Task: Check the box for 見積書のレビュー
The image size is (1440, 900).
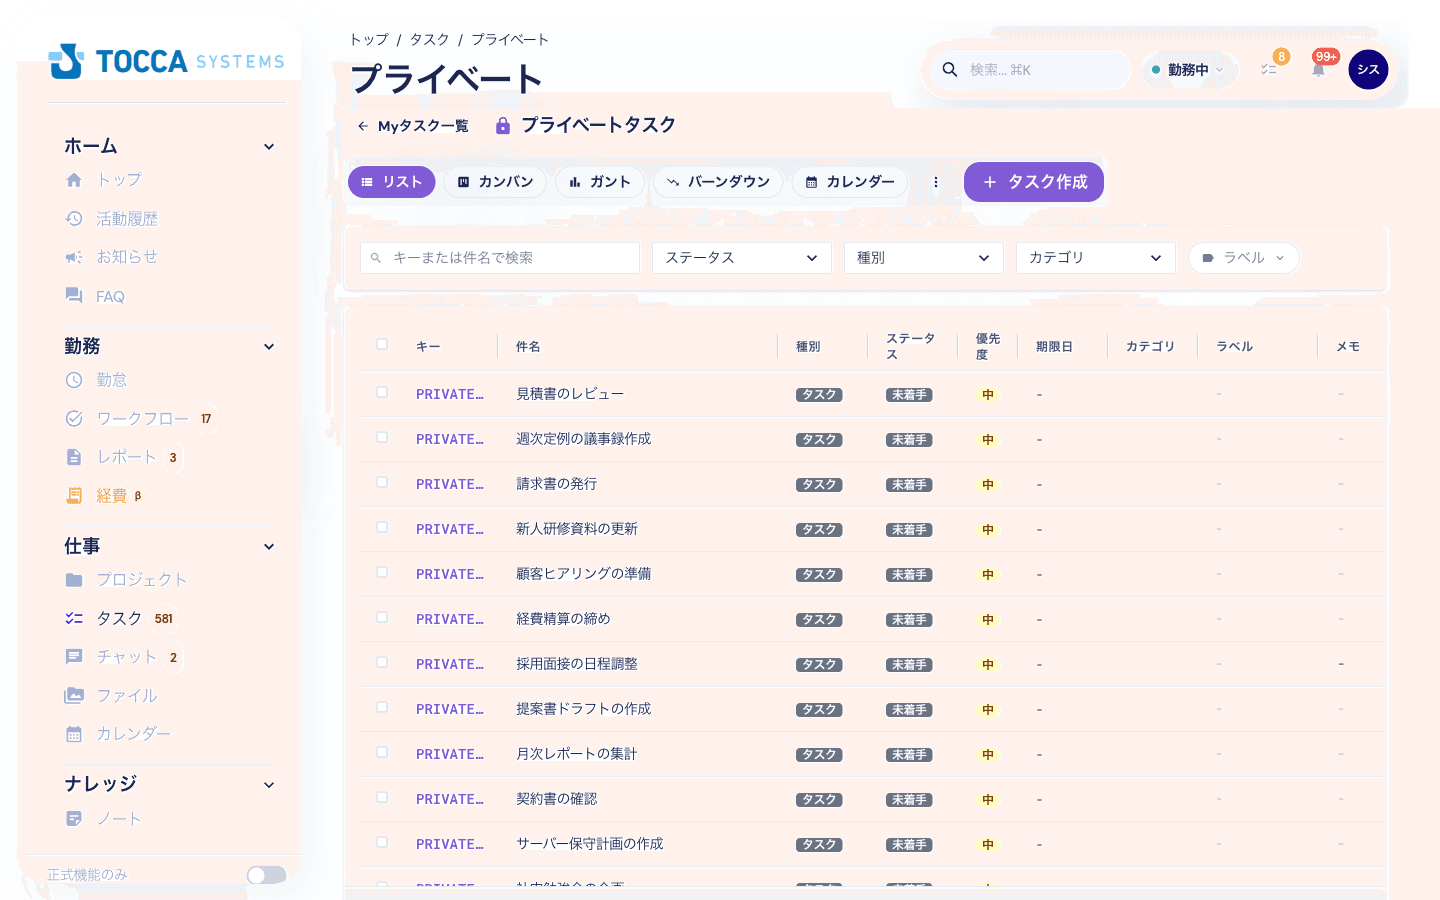Action: pyautogui.click(x=382, y=392)
